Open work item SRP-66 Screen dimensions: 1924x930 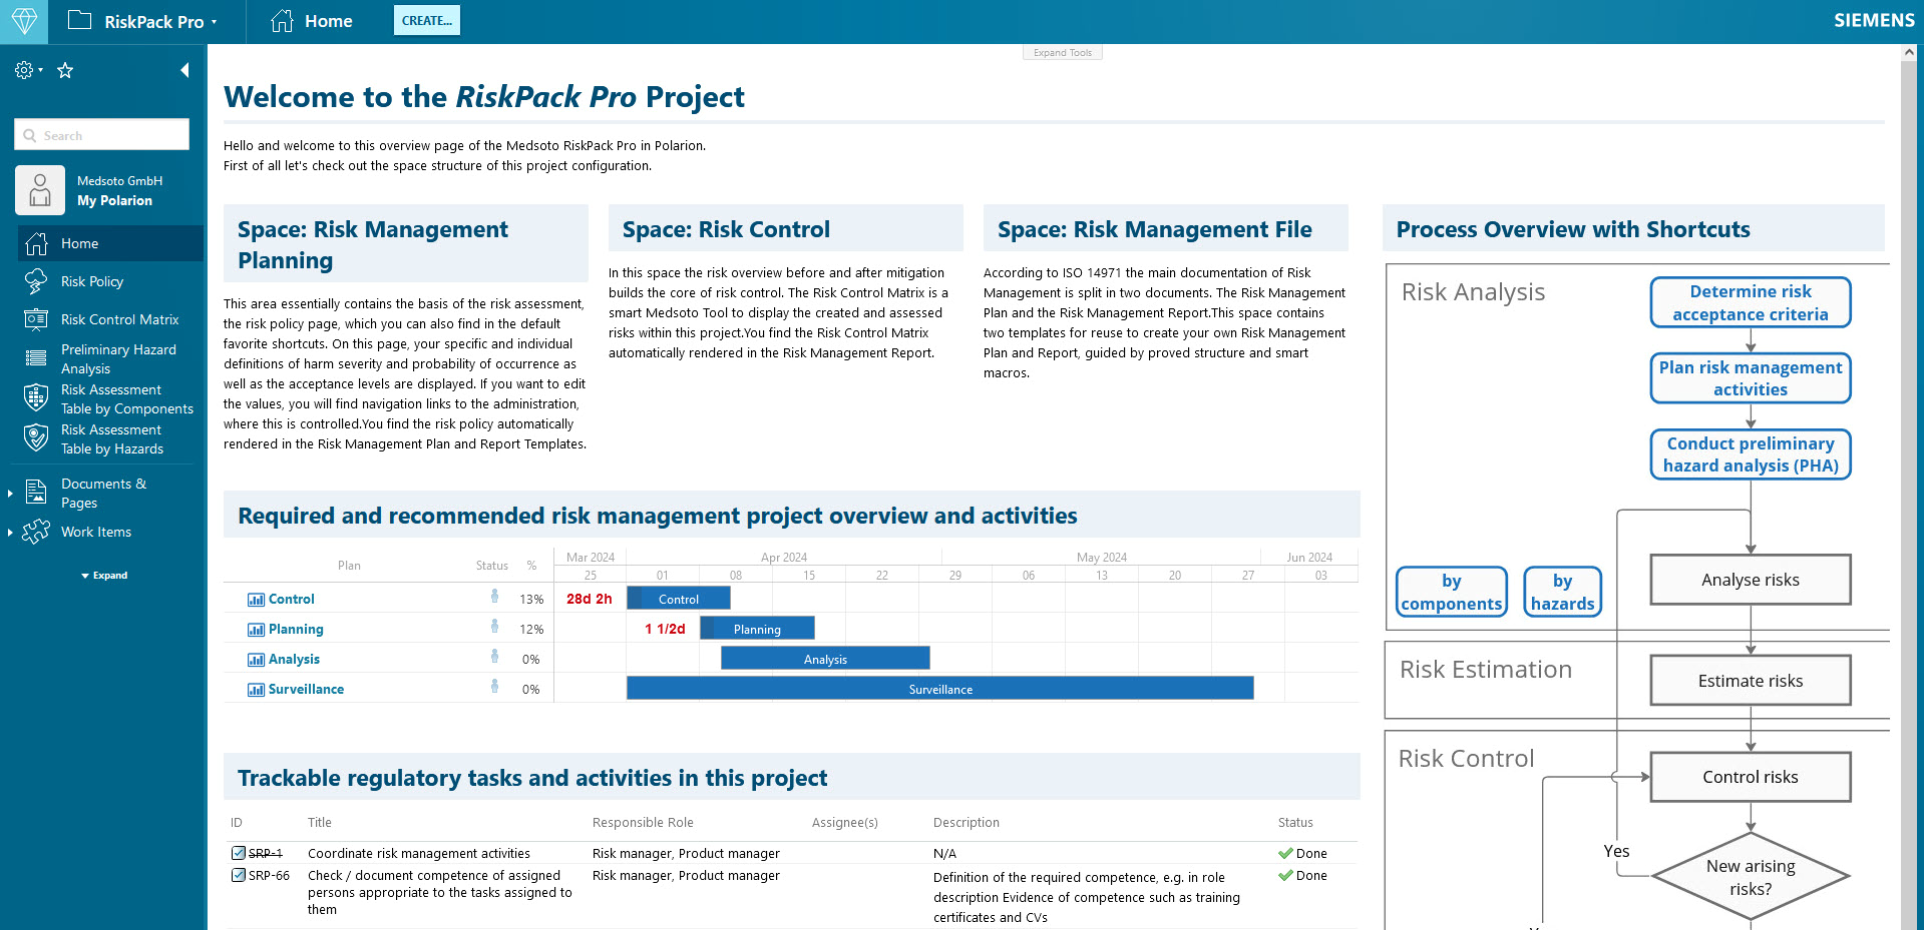click(x=269, y=875)
